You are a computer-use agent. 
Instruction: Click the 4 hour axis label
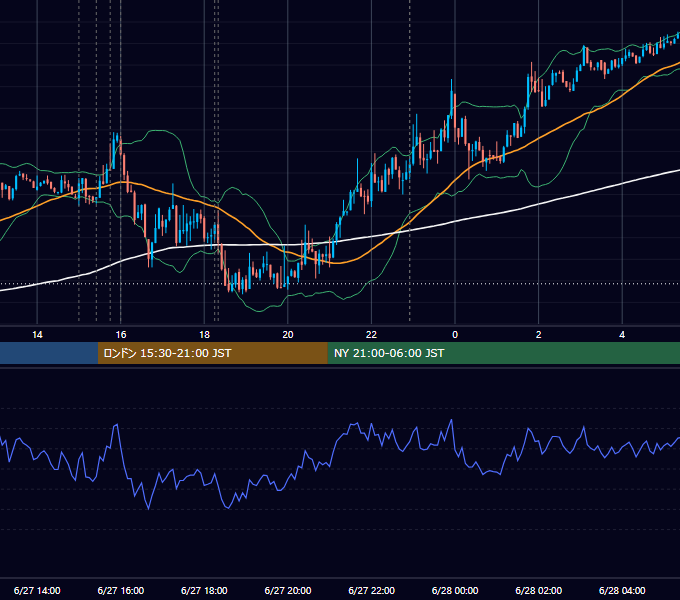[x=622, y=335]
